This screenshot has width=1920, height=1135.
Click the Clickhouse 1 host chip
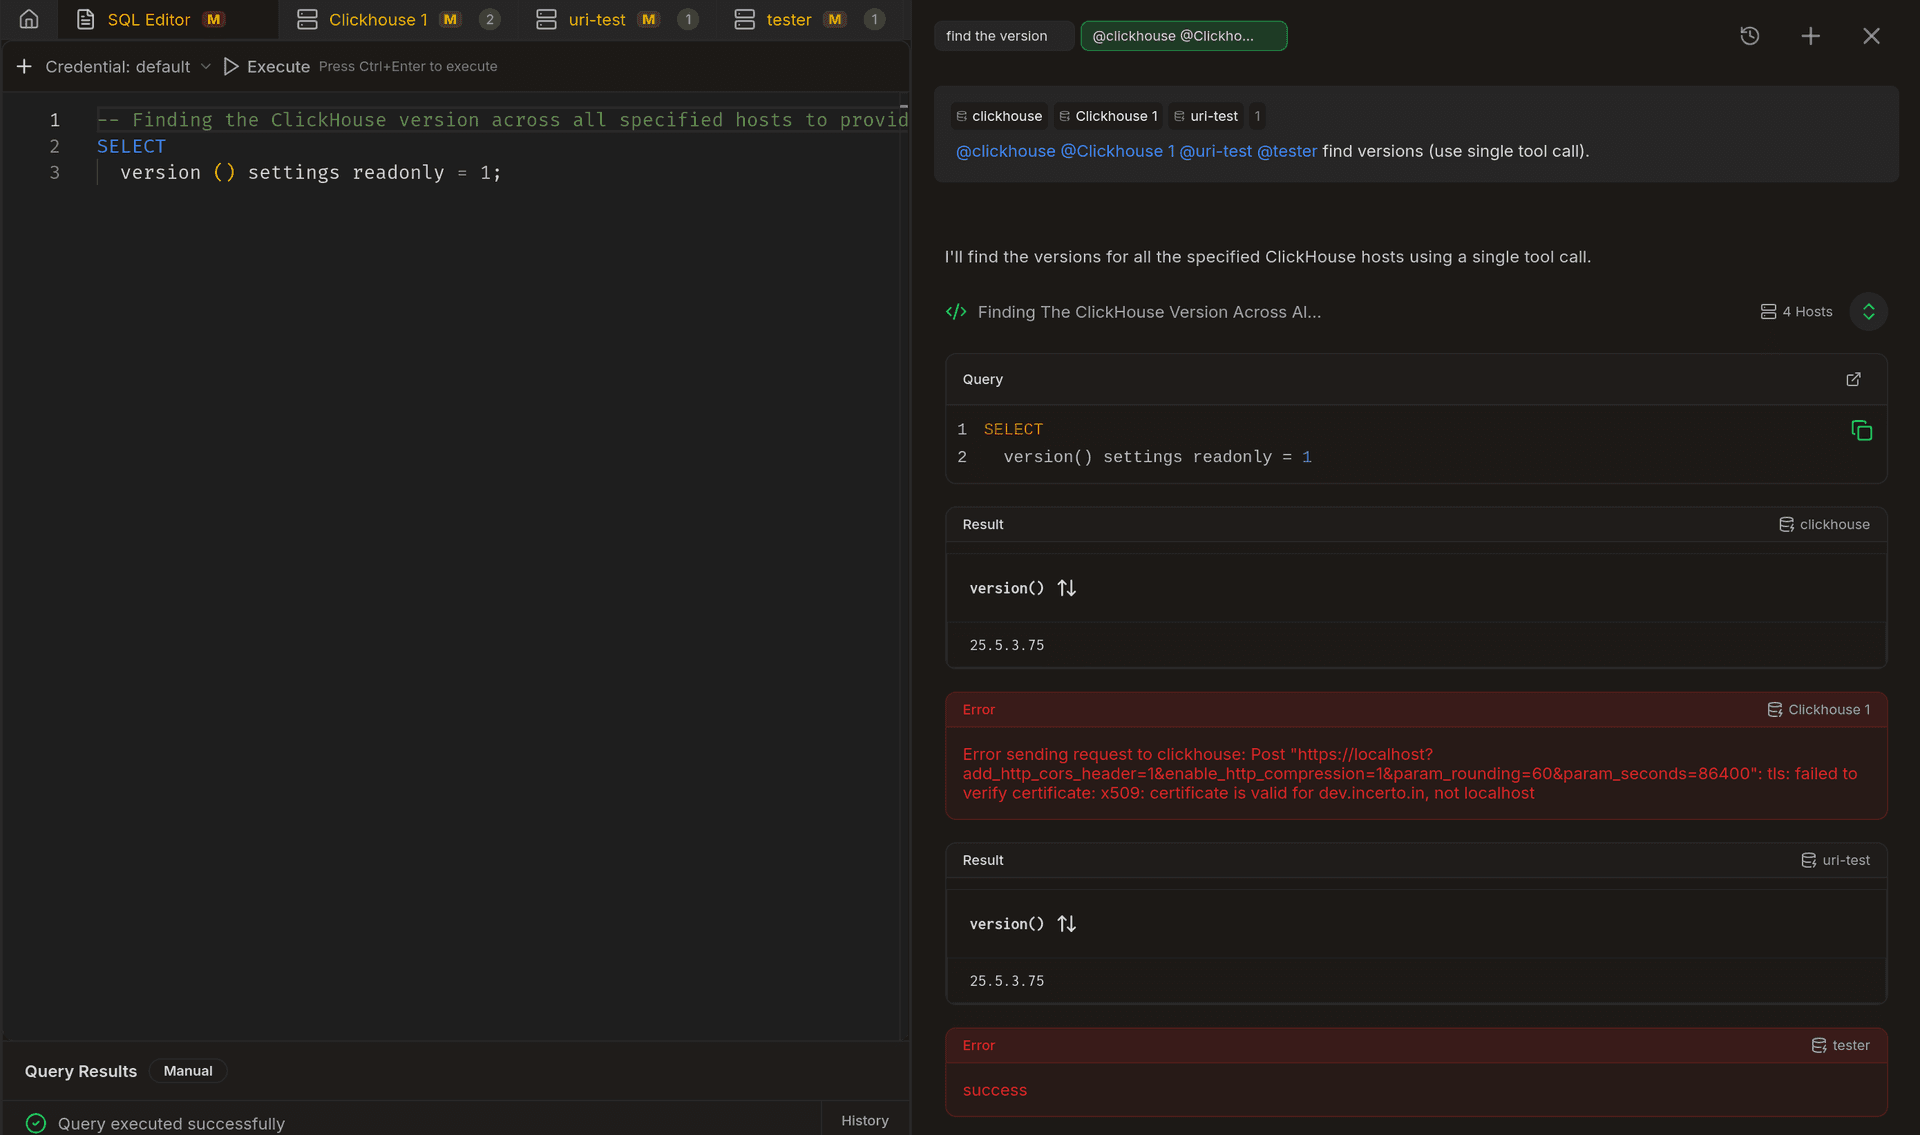[1108, 116]
